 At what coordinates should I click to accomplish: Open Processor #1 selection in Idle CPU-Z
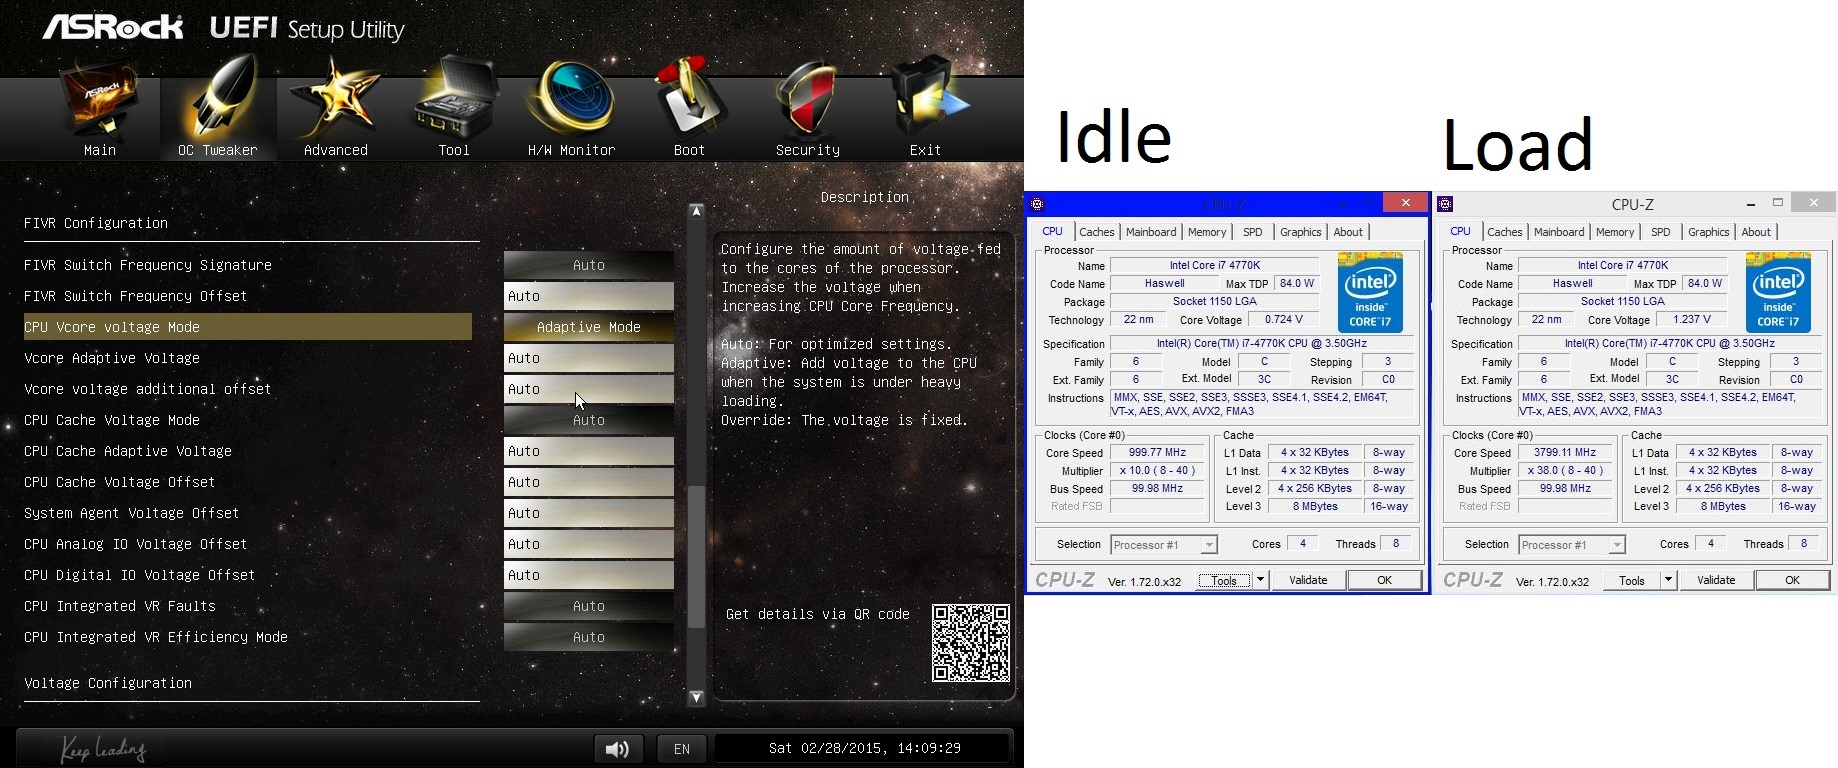tap(1164, 545)
